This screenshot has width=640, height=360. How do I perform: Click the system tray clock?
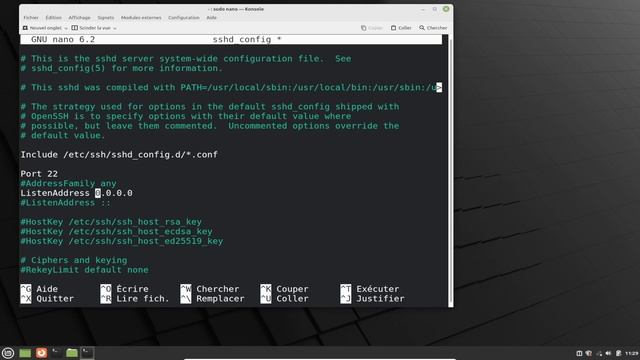631,353
